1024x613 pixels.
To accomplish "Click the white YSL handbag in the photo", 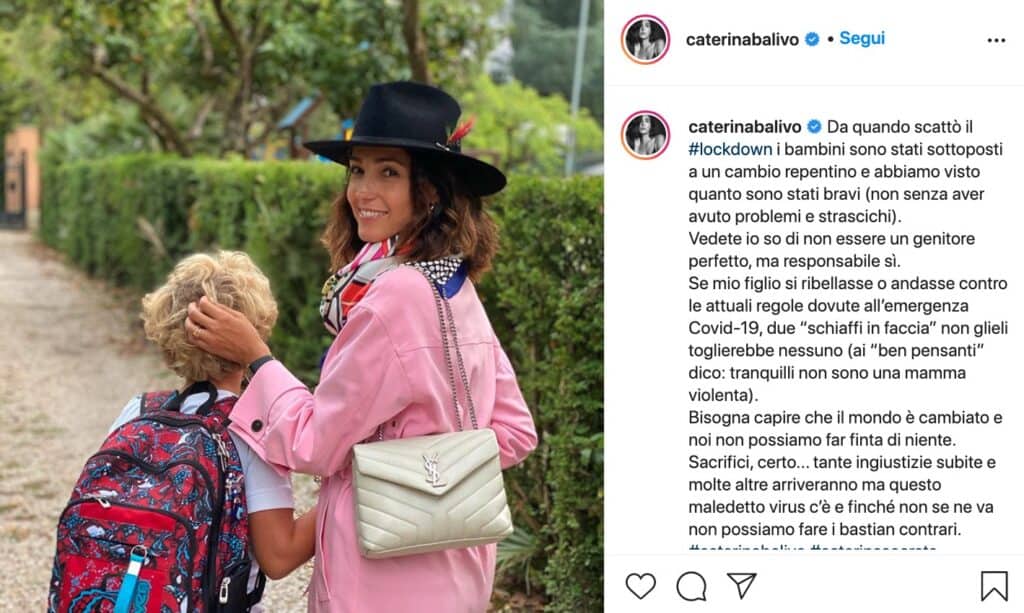I will pos(432,492).
